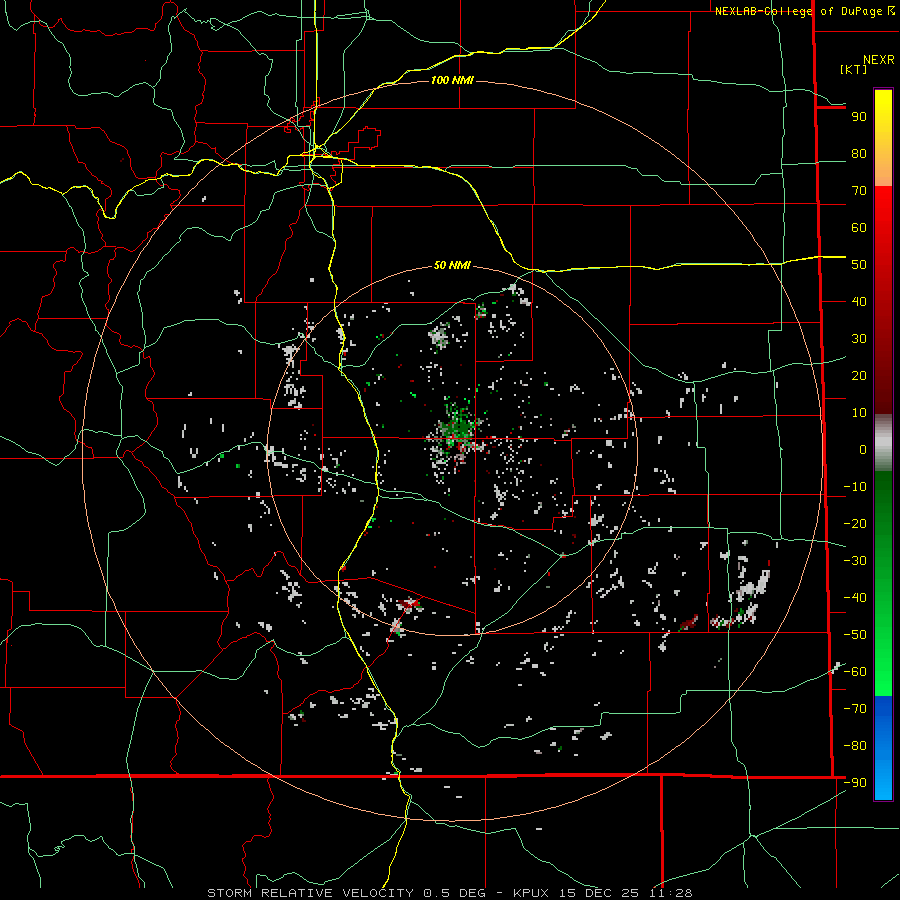
Task: Click the 60 value on velocity scale
Action: pos(859,228)
